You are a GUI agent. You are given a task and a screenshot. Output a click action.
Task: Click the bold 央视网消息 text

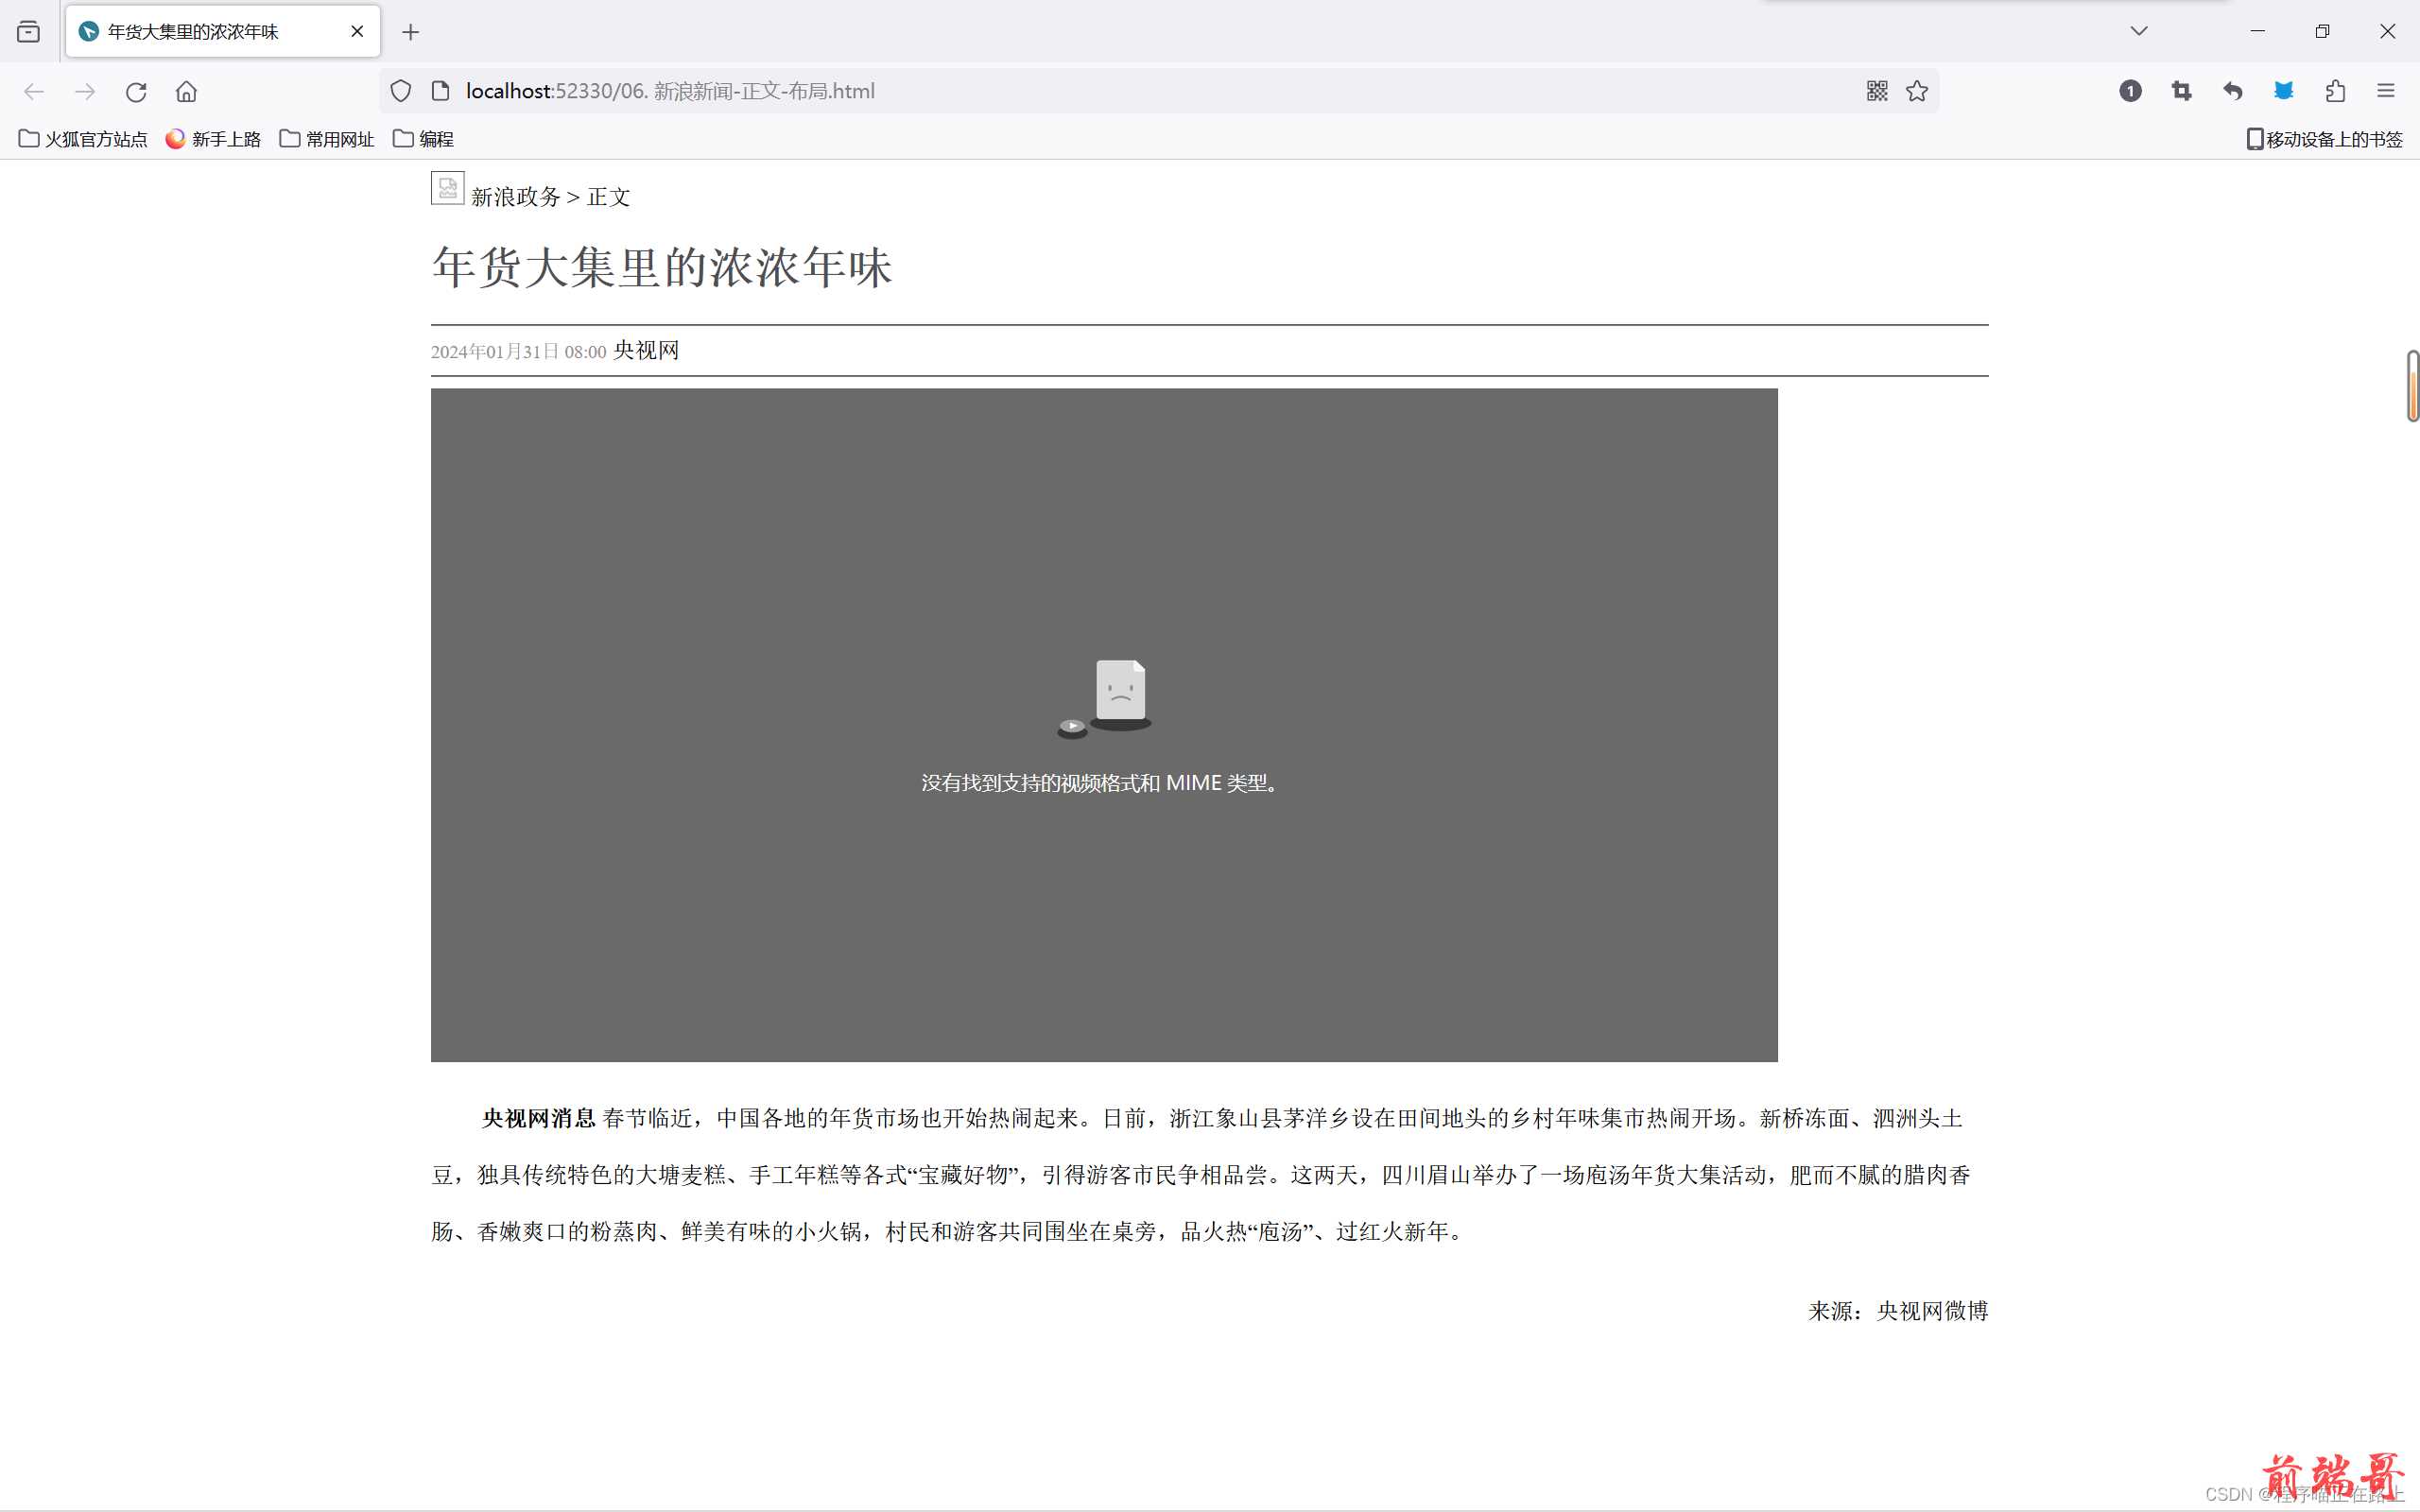tap(539, 1118)
